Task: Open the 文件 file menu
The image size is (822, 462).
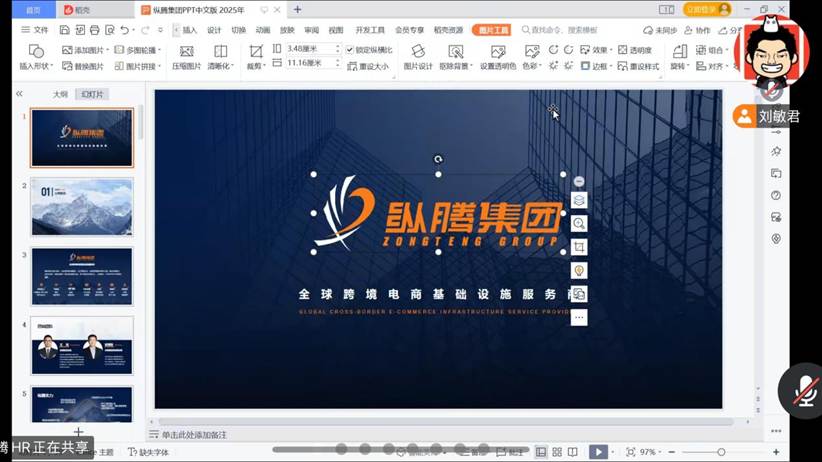Action: pos(35,30)
